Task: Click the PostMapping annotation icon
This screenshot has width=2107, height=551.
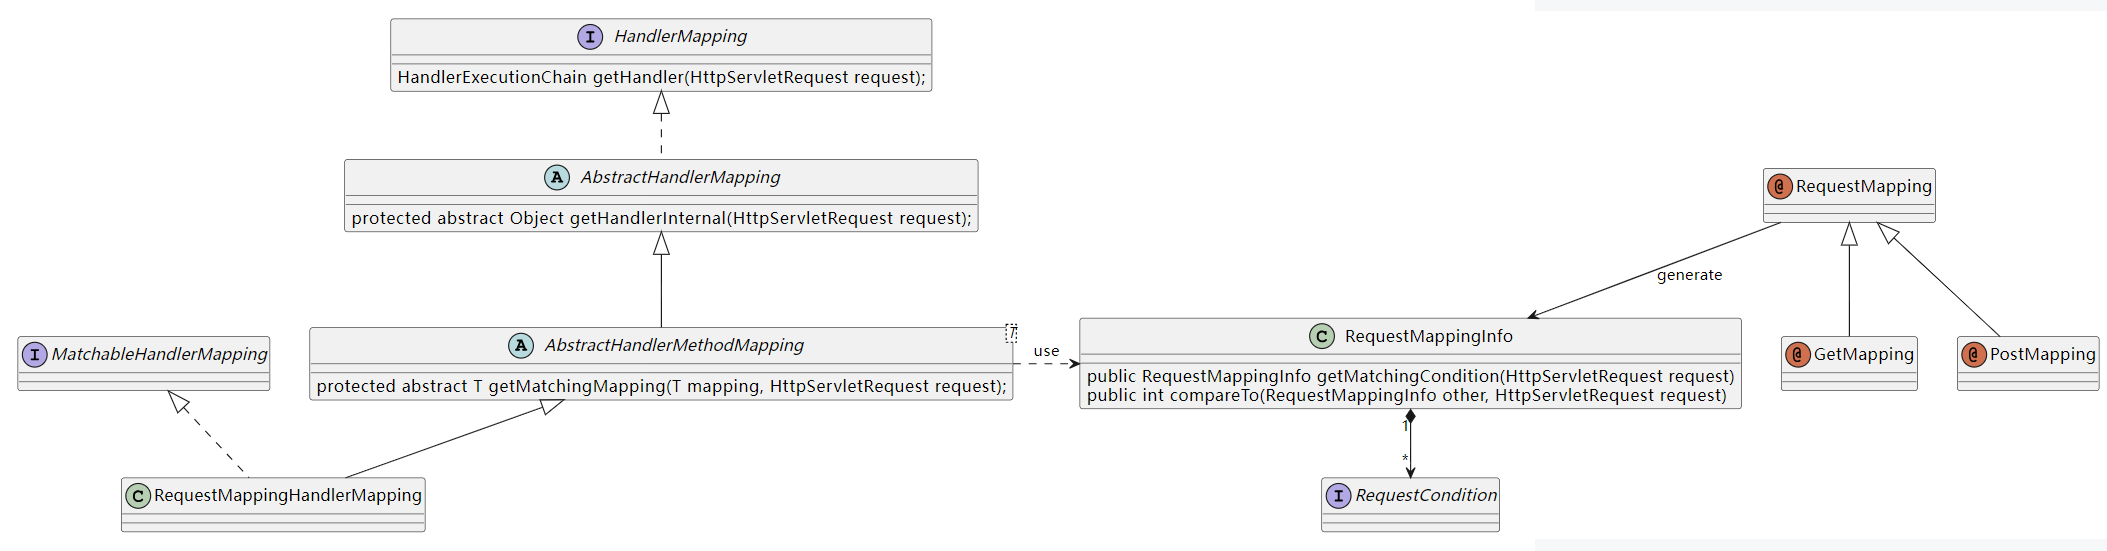Action: 1973,355
